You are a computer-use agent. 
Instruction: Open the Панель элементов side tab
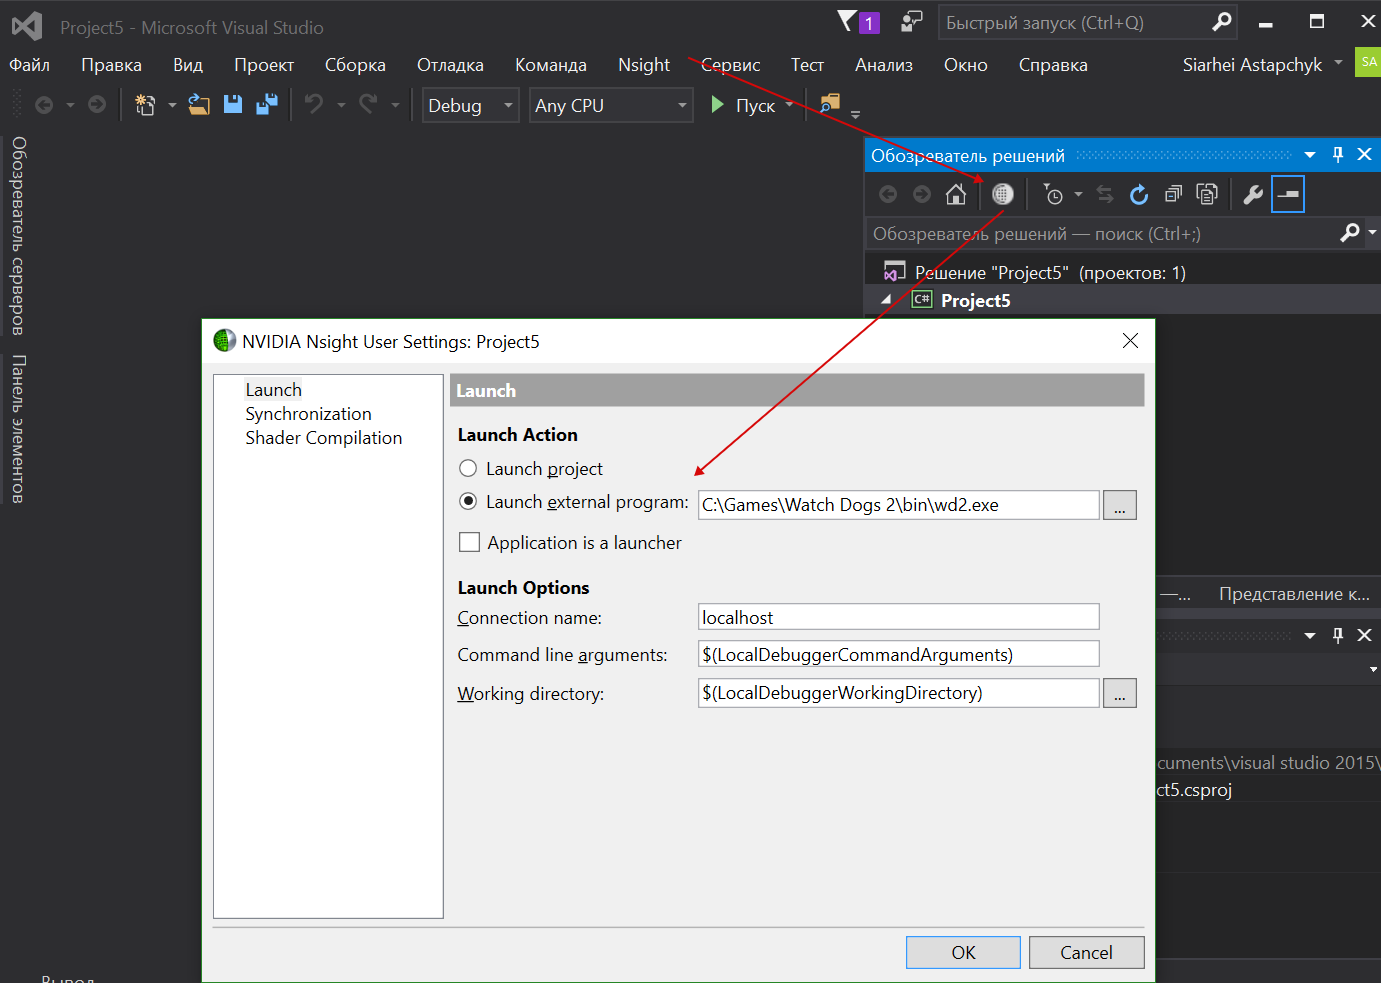tap(17, 429)
